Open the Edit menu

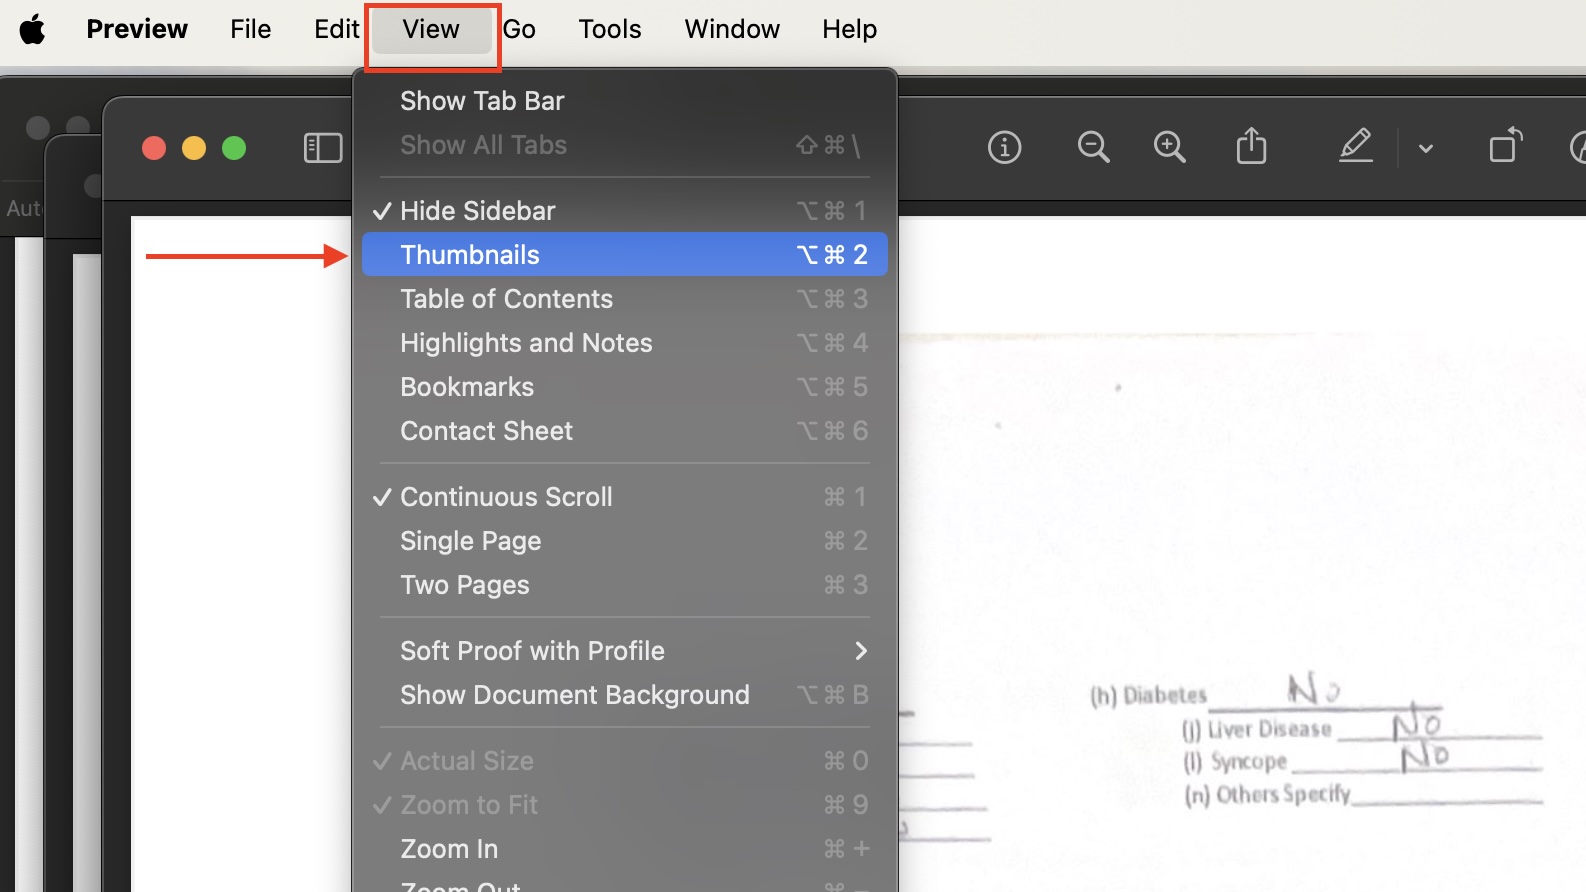pyautogui.click(x=336, y=29)
